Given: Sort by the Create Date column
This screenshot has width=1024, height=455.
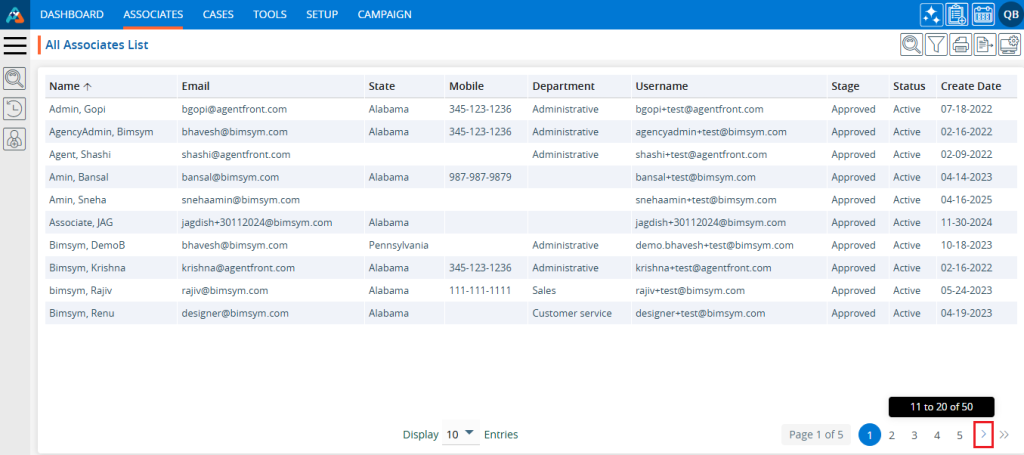Looking at the screenshot, I should [970, 86].
